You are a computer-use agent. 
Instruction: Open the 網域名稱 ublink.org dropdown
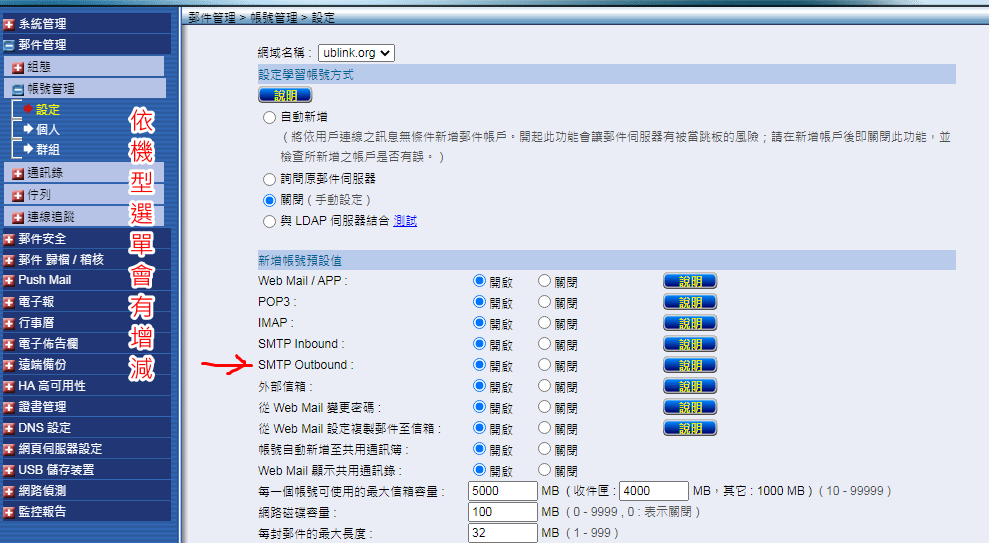click(x=357, y=52)
